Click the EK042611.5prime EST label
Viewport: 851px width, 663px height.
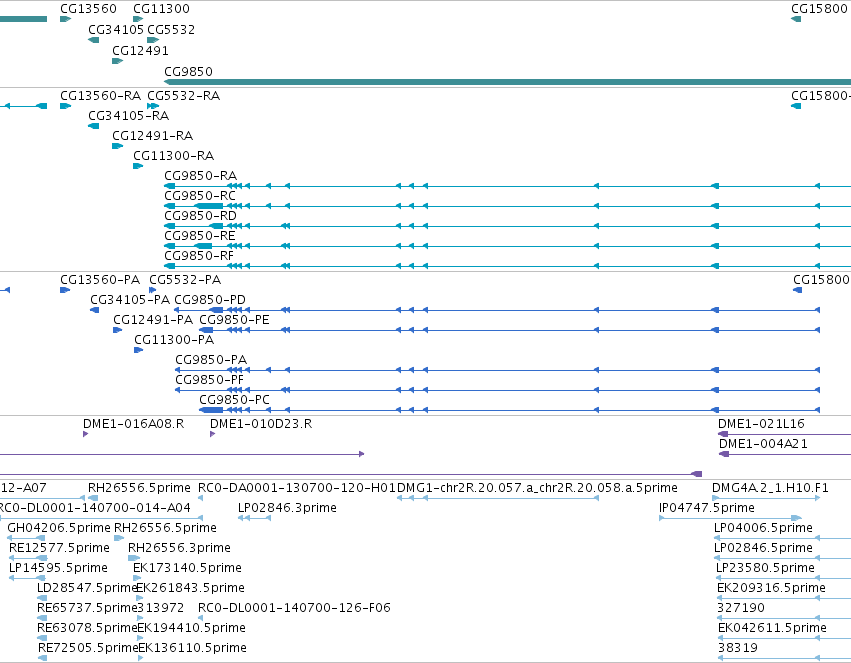(x=772, y=628)
